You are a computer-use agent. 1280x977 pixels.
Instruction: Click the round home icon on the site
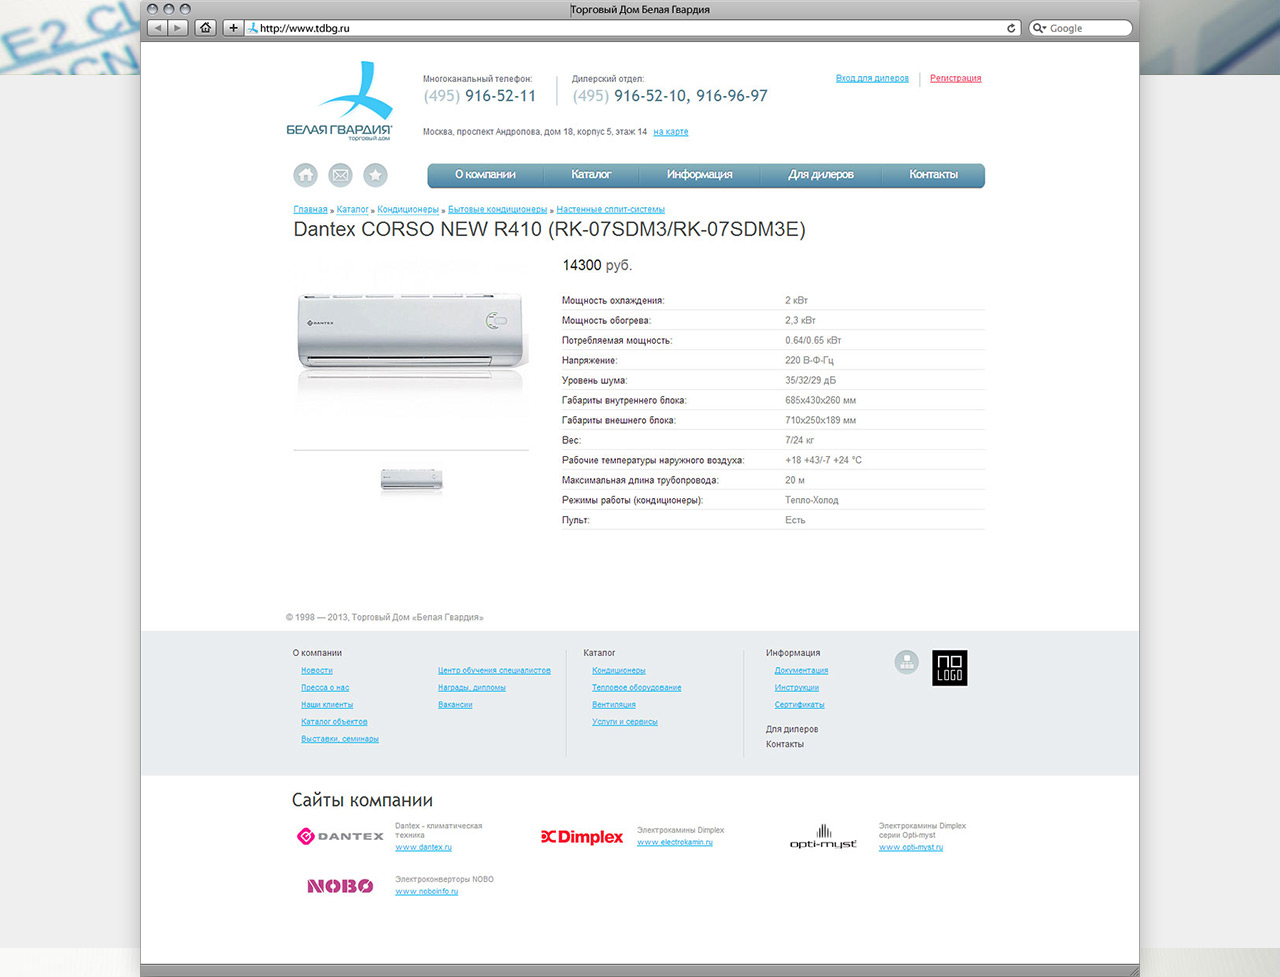tap(305, 175)
